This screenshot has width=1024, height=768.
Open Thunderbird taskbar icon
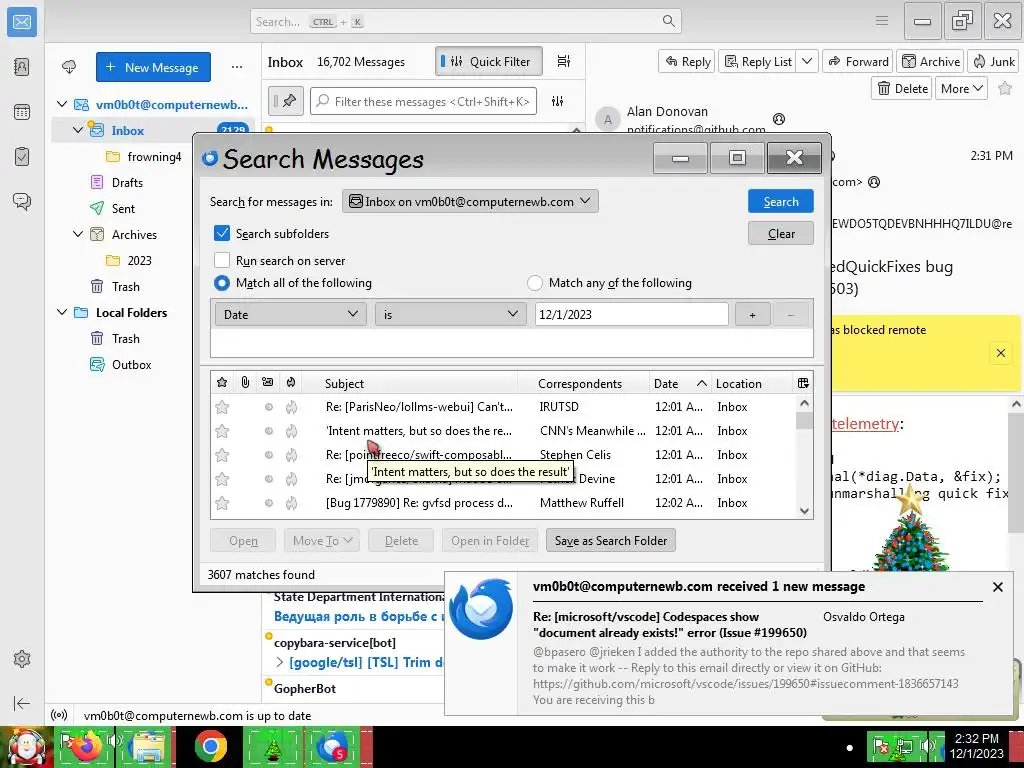click(332, 746)
